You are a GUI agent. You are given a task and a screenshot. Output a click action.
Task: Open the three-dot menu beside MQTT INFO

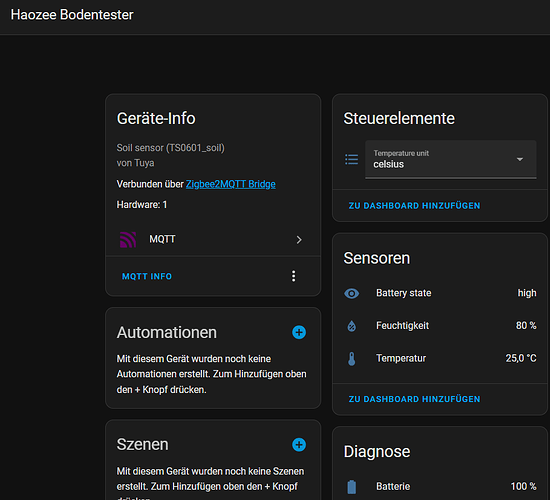(x=294, y=276)
